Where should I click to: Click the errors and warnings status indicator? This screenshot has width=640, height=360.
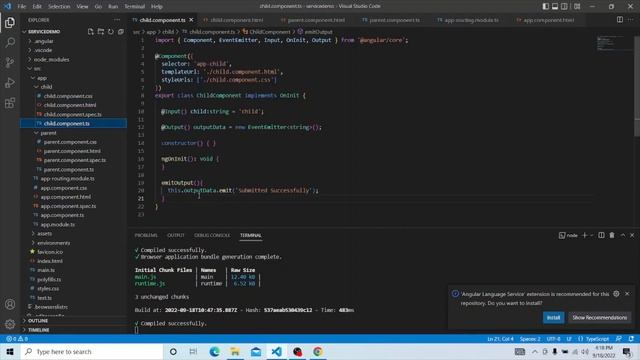[17, 339]
